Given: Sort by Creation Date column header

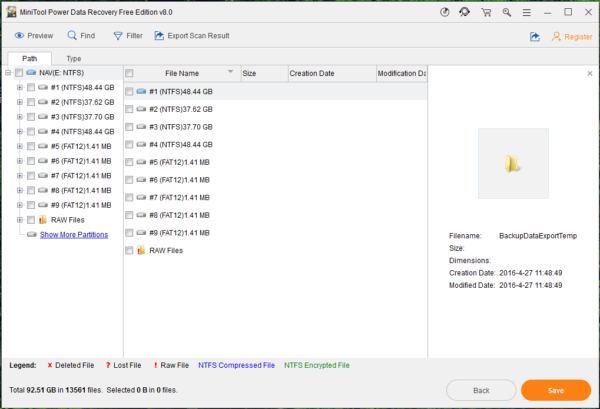Looking at the screenshot, I should pos(332,73).
